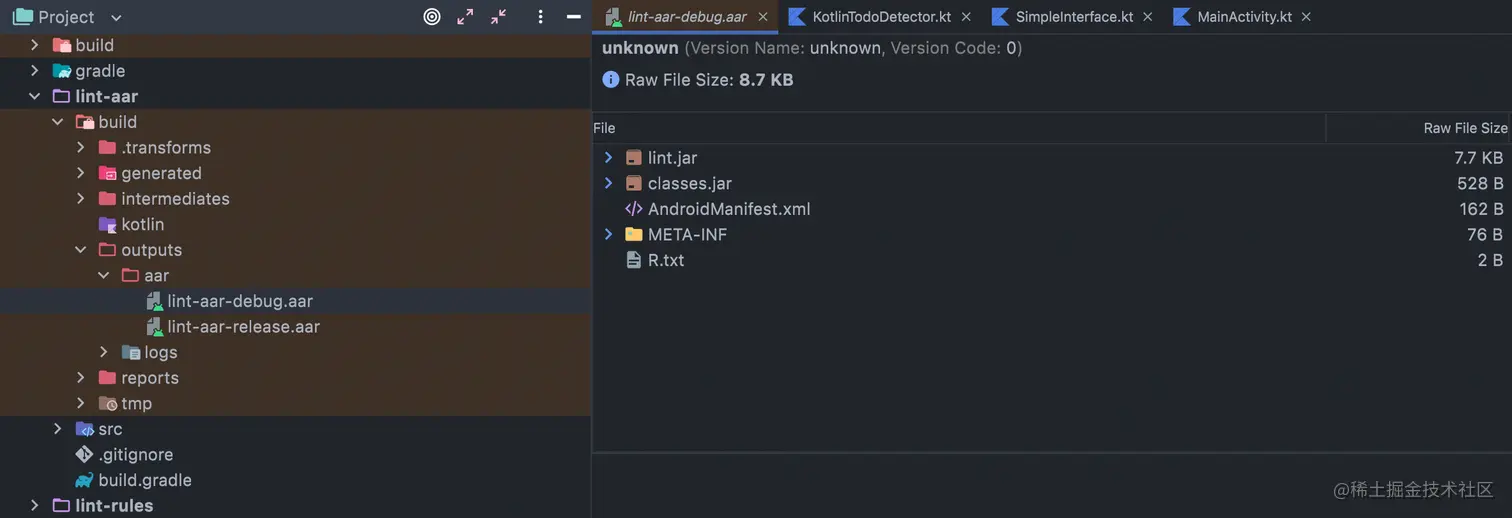Viewport: 1512px width, 518px height.
Task: Click the gradle folder icon
Action: (61, 71)
